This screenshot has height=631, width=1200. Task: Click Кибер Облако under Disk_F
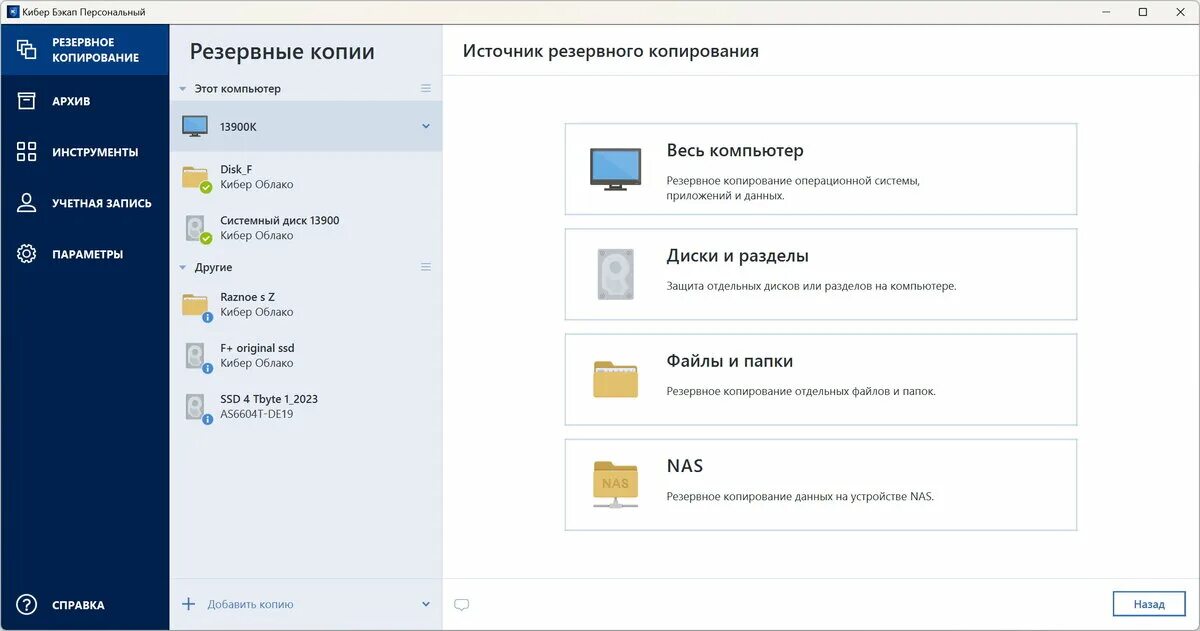click(x=257, y=185)
